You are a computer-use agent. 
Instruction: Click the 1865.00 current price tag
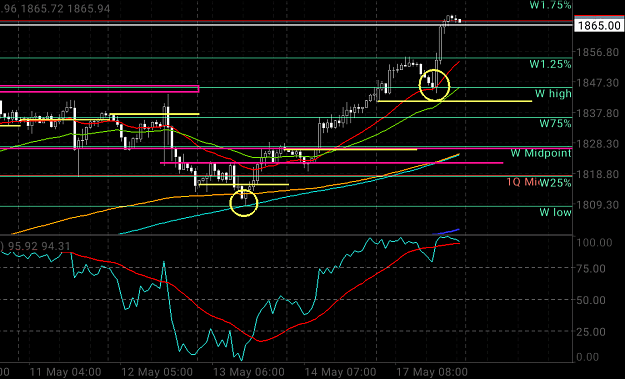coord(599,26)
